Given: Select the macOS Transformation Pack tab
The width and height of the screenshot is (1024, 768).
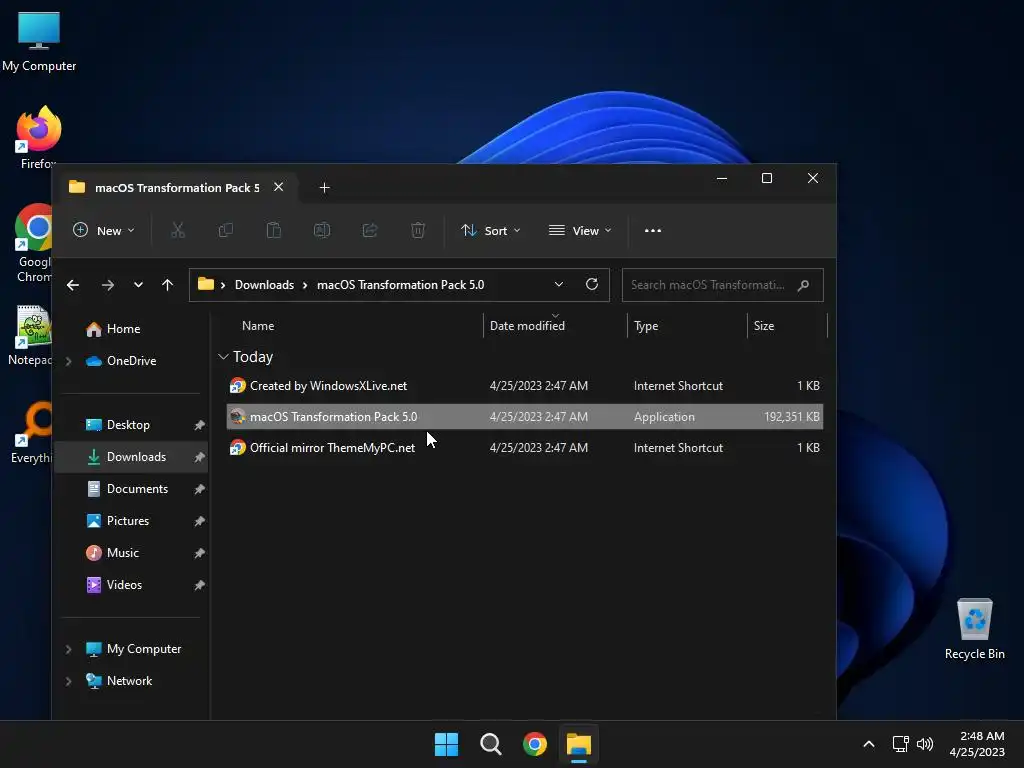Looking at the screenshot, I should tap(176, 188).
